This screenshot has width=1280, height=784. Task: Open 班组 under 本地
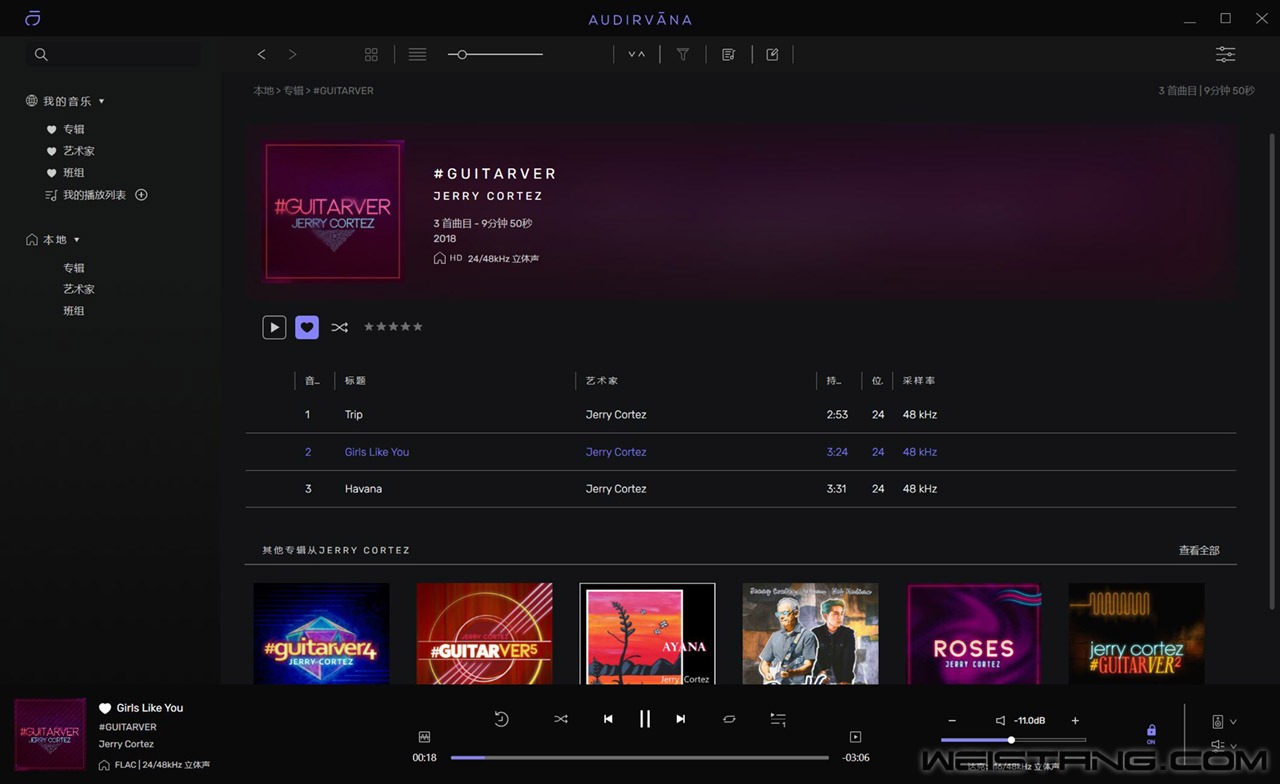click(74, 311)
